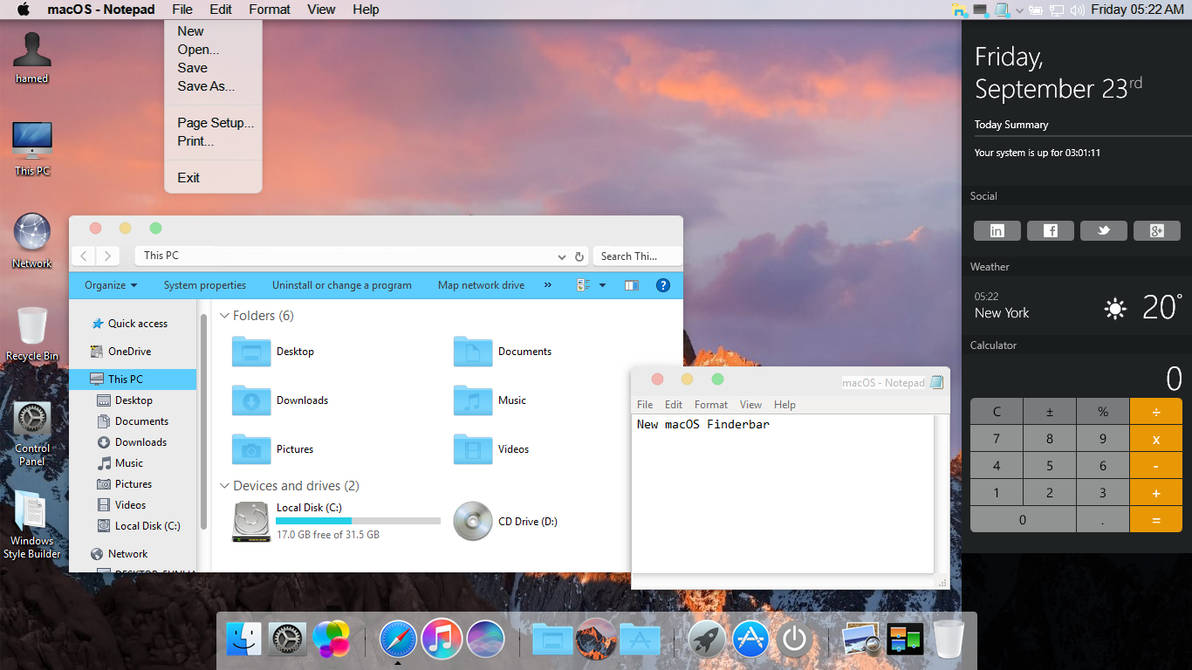Expand the address bar history dropdown
The width and height of the screenshot is (1192, 670).
(x=561, y=255)
